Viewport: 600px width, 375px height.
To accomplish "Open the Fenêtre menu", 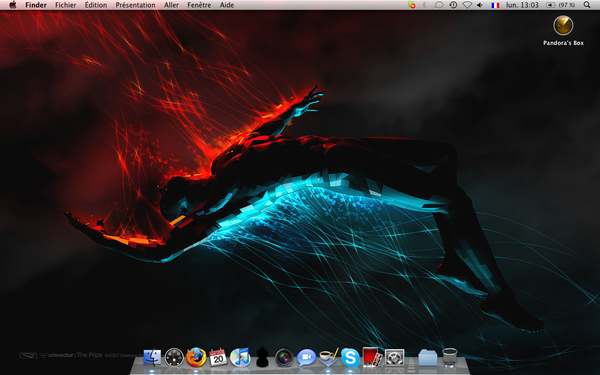I will click(199, 5).
